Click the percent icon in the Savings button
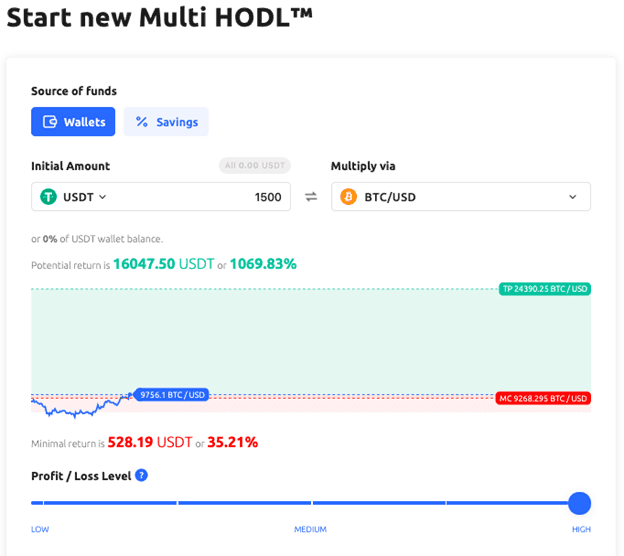624x556 pixels. (x=142, y=122)
